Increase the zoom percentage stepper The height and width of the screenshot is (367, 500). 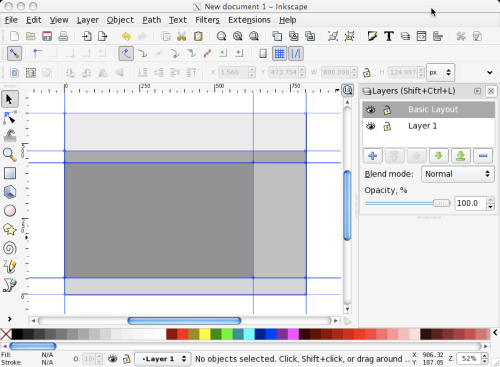pyautogui.click(x=485, y=356)
